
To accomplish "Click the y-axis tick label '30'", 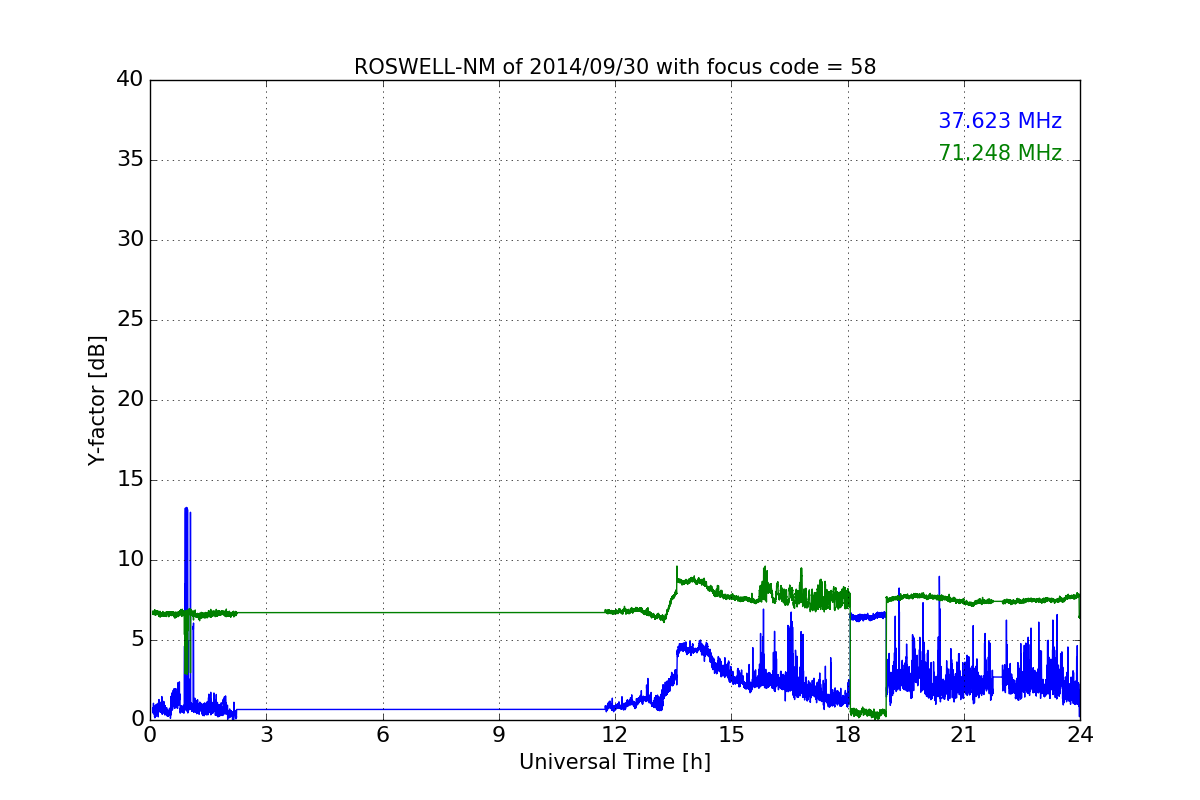I will [130, 240].
